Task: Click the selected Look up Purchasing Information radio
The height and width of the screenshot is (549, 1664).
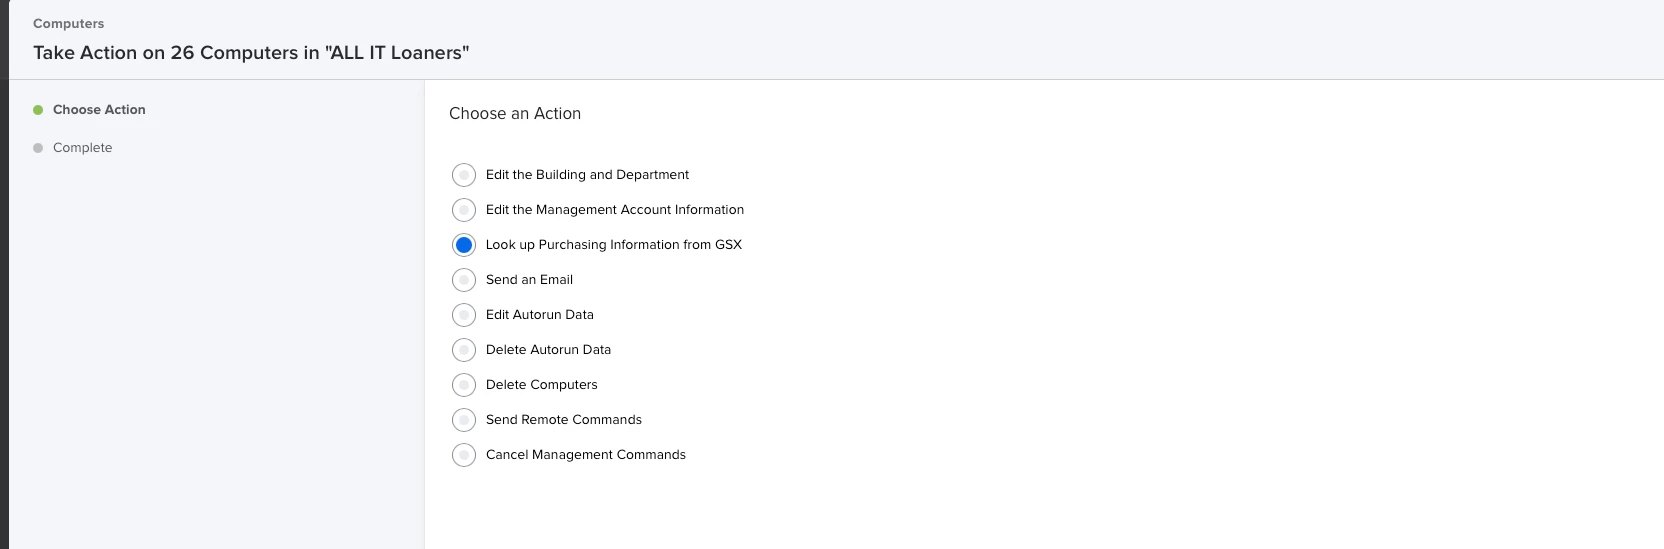Action: (464, 245)
